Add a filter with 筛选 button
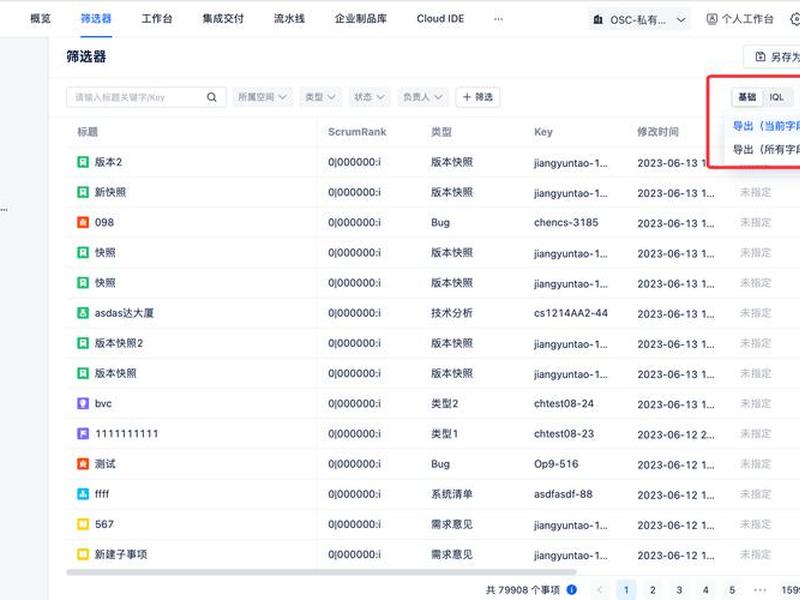This screenshot has height=600, width=800. coord(478,97)
